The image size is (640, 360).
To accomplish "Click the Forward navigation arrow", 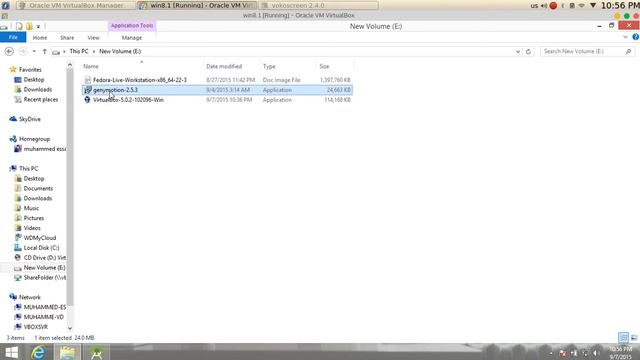I will [23, 51].
